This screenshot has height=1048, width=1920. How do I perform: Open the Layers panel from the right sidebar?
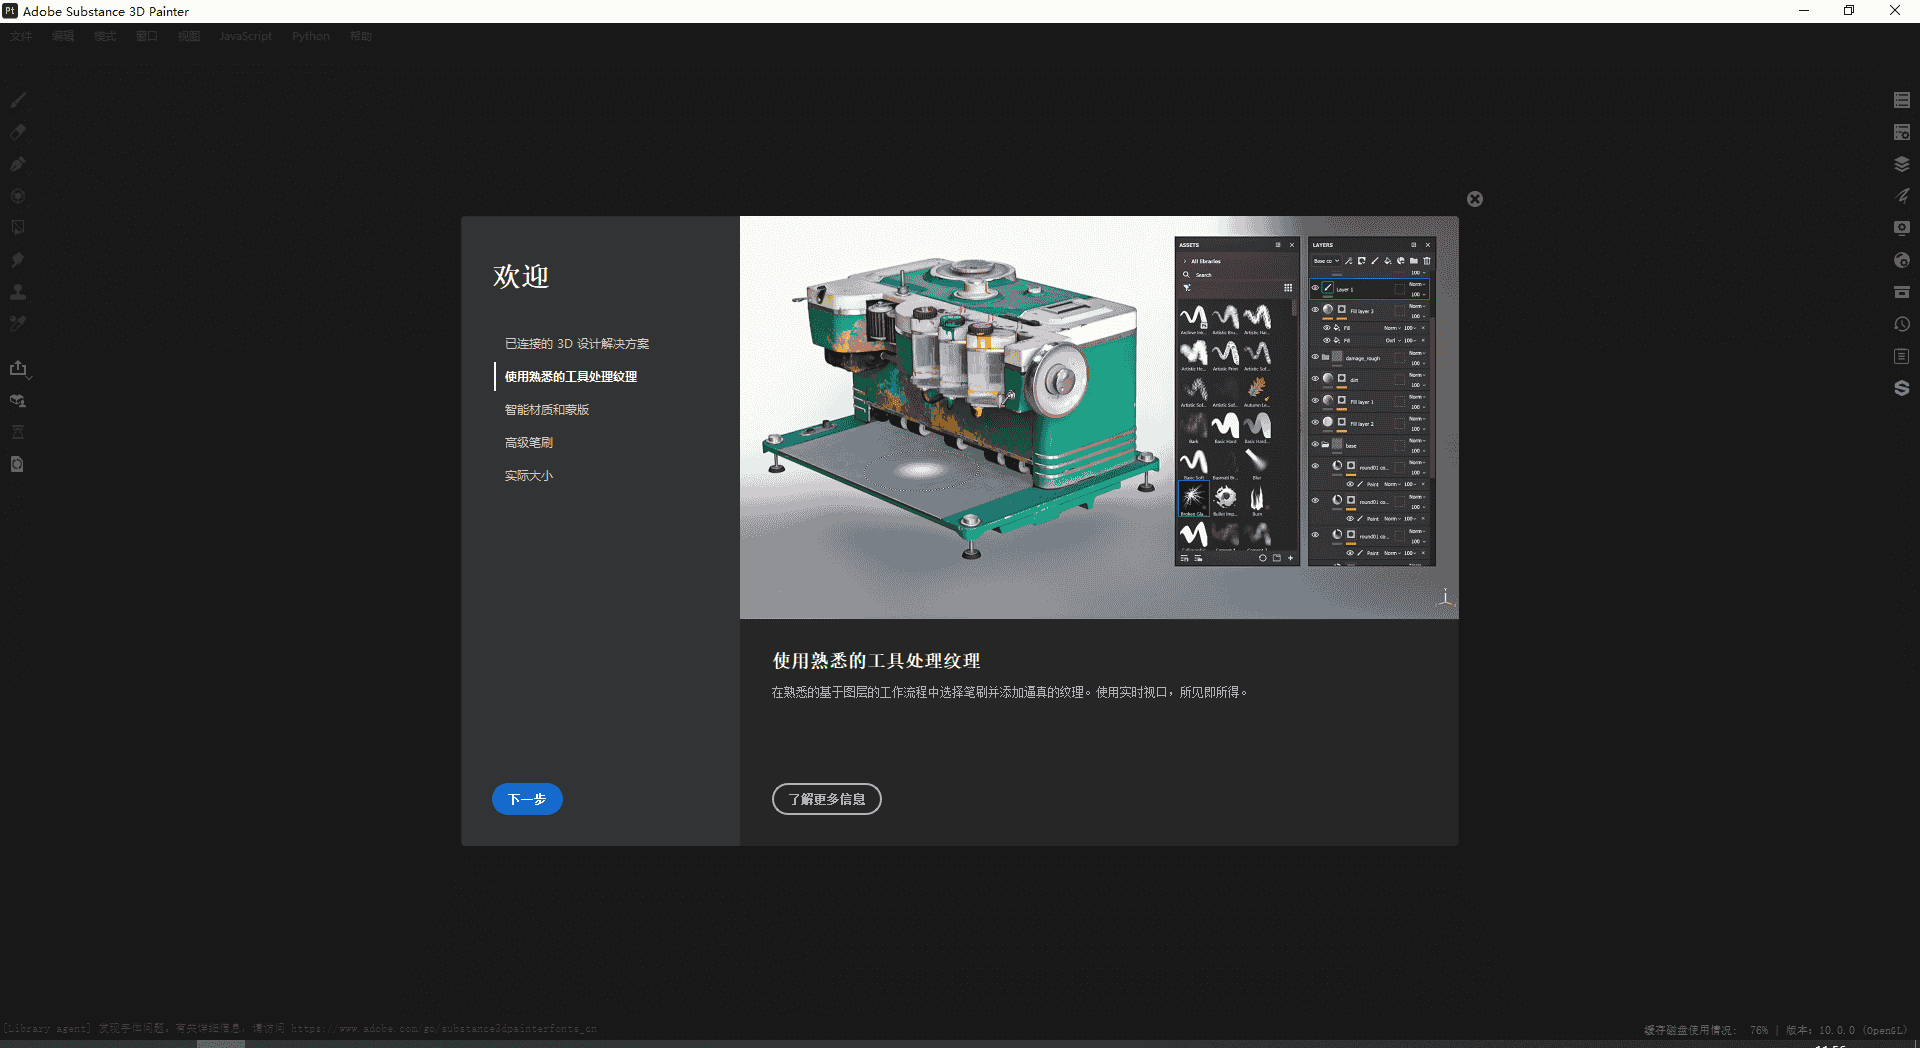(1901, 164)
